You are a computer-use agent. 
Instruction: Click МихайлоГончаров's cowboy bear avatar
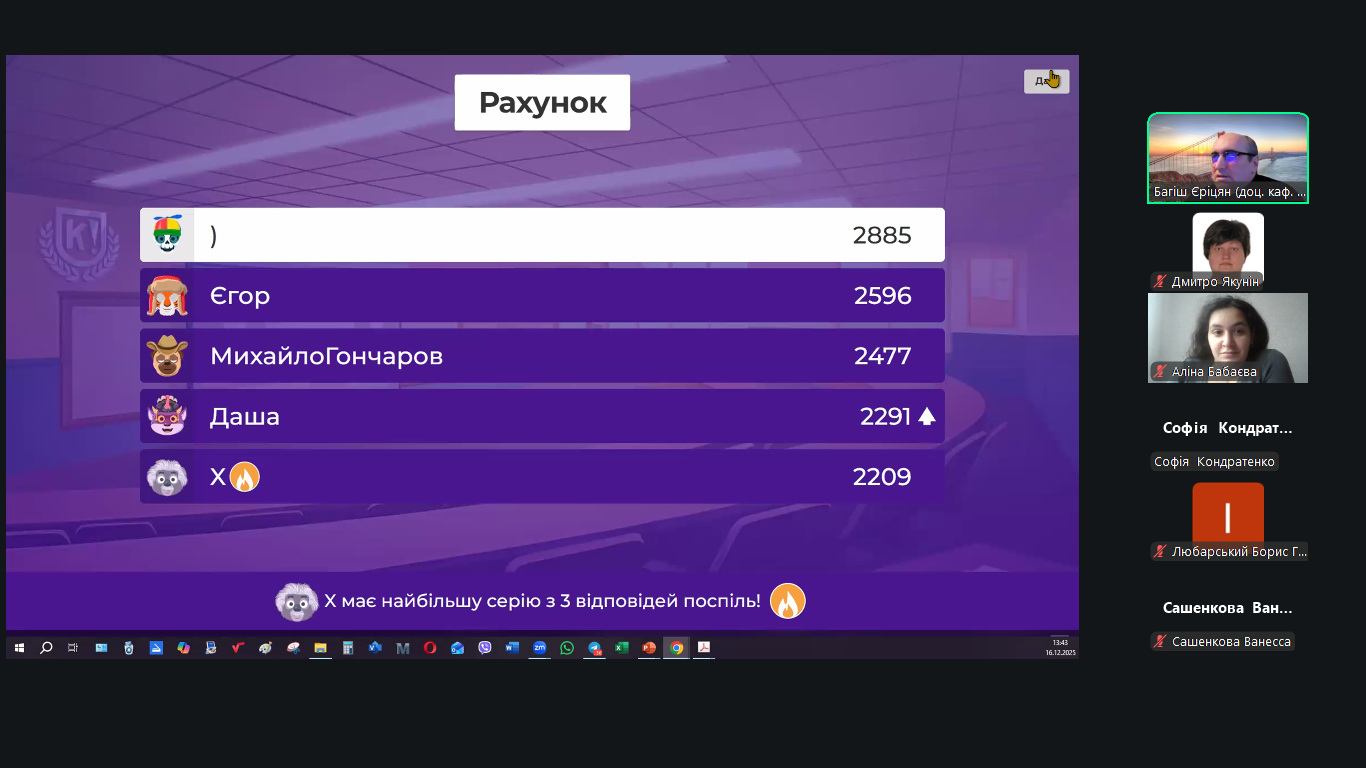pyautogui.click(x=167, y=356)
